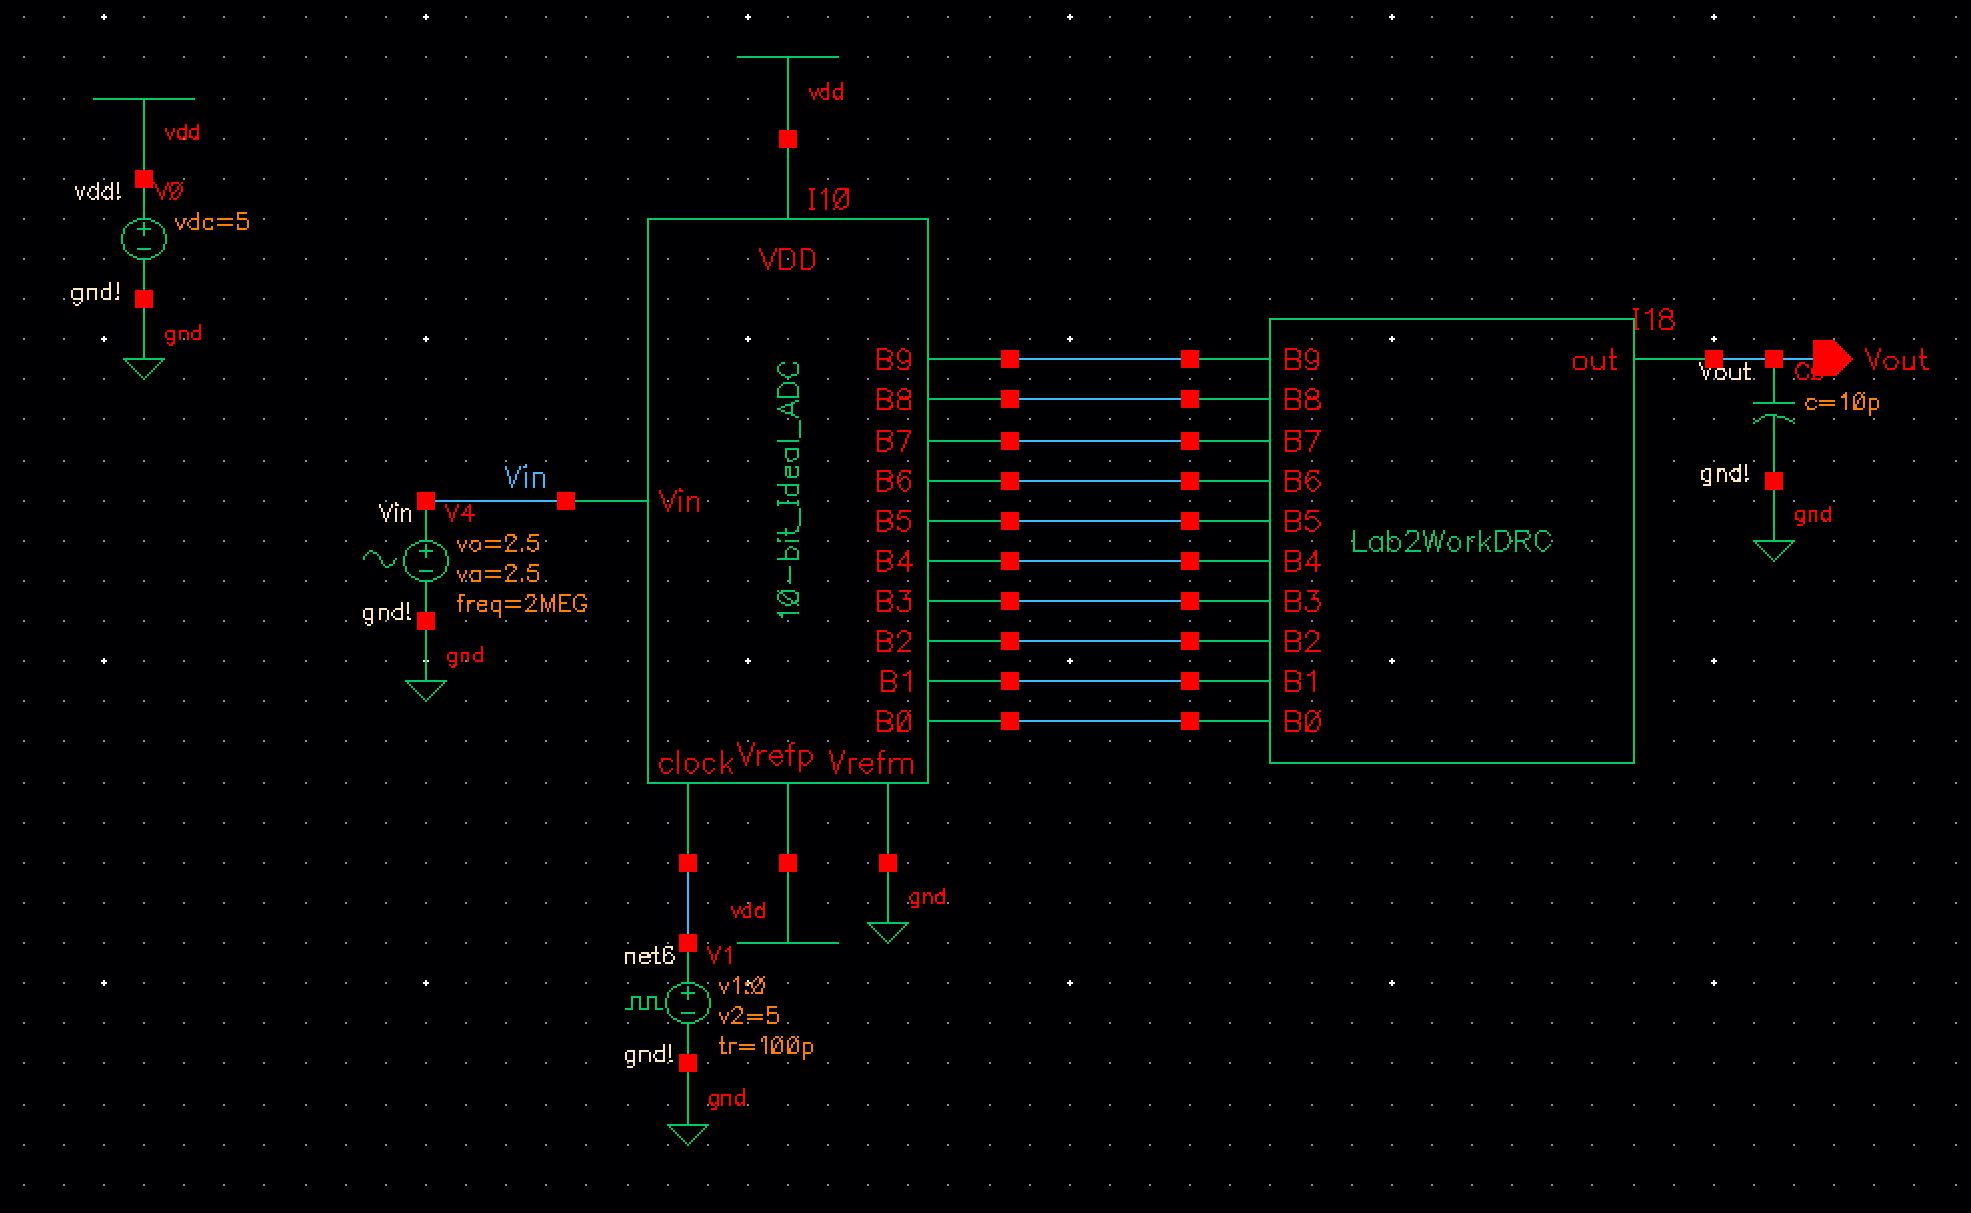Click the out pin label on Lab2WorkDRC
1971x1213 pixels.
(x=1594, y=361)
